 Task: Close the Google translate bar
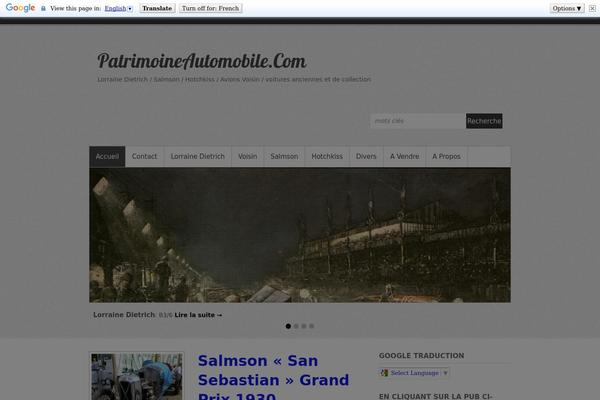[x=592, y=8]
